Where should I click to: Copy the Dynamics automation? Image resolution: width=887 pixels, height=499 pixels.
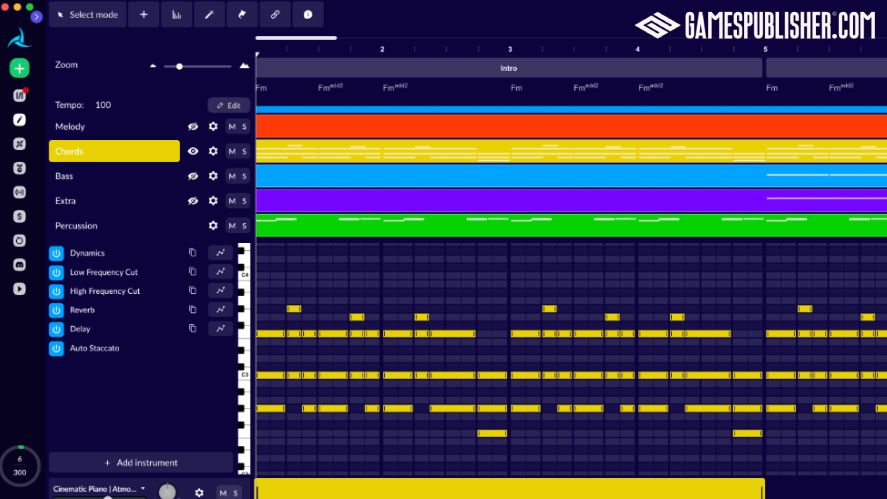pos(192,252)
